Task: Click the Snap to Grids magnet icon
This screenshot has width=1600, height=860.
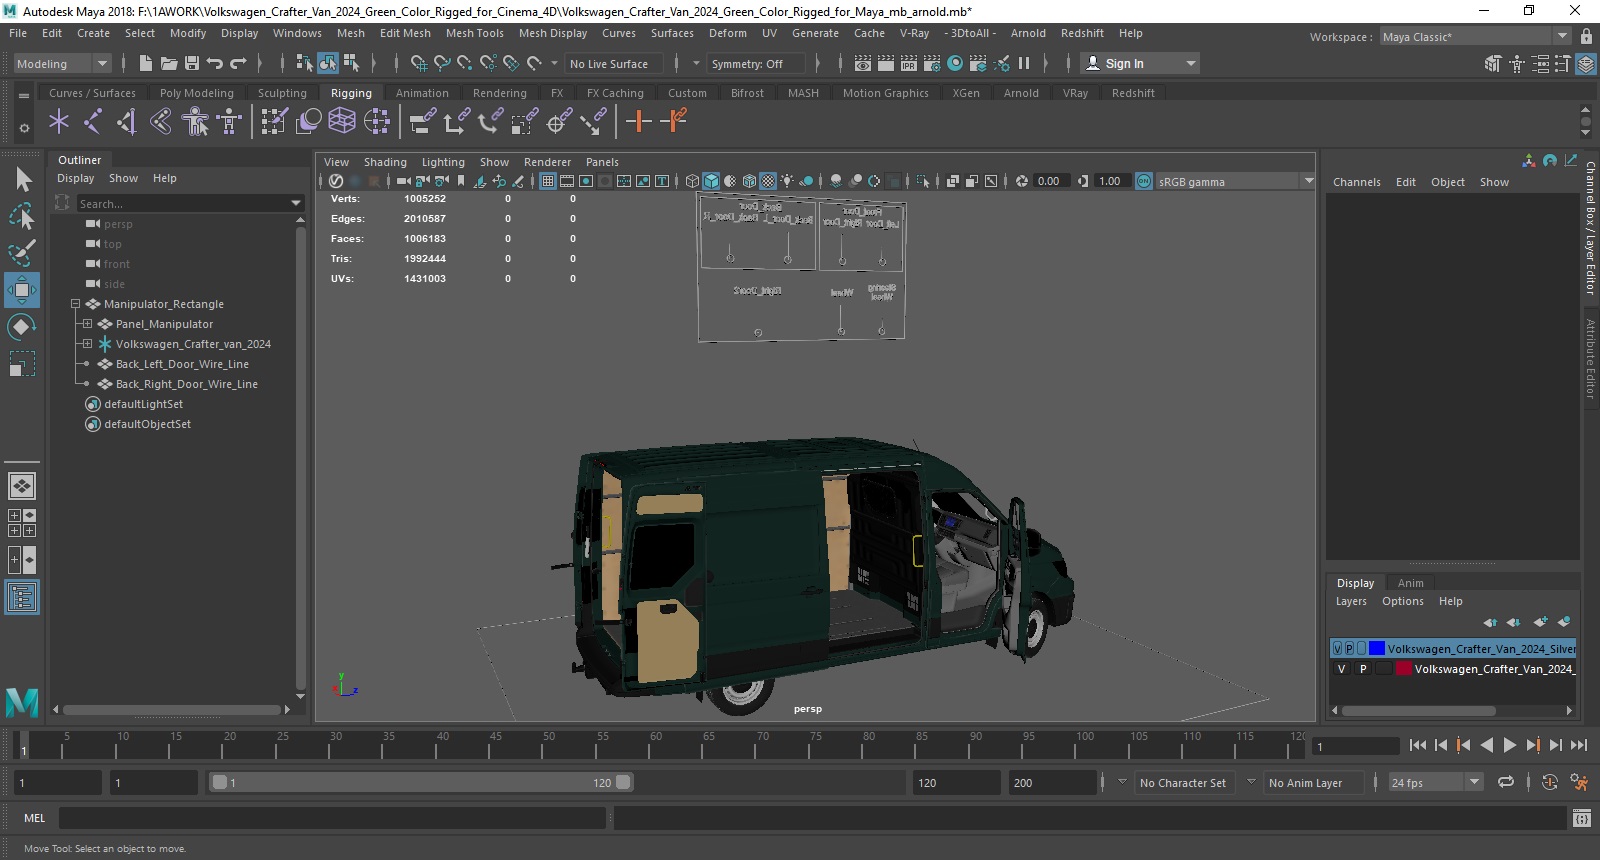Action: tap(419, 63)
